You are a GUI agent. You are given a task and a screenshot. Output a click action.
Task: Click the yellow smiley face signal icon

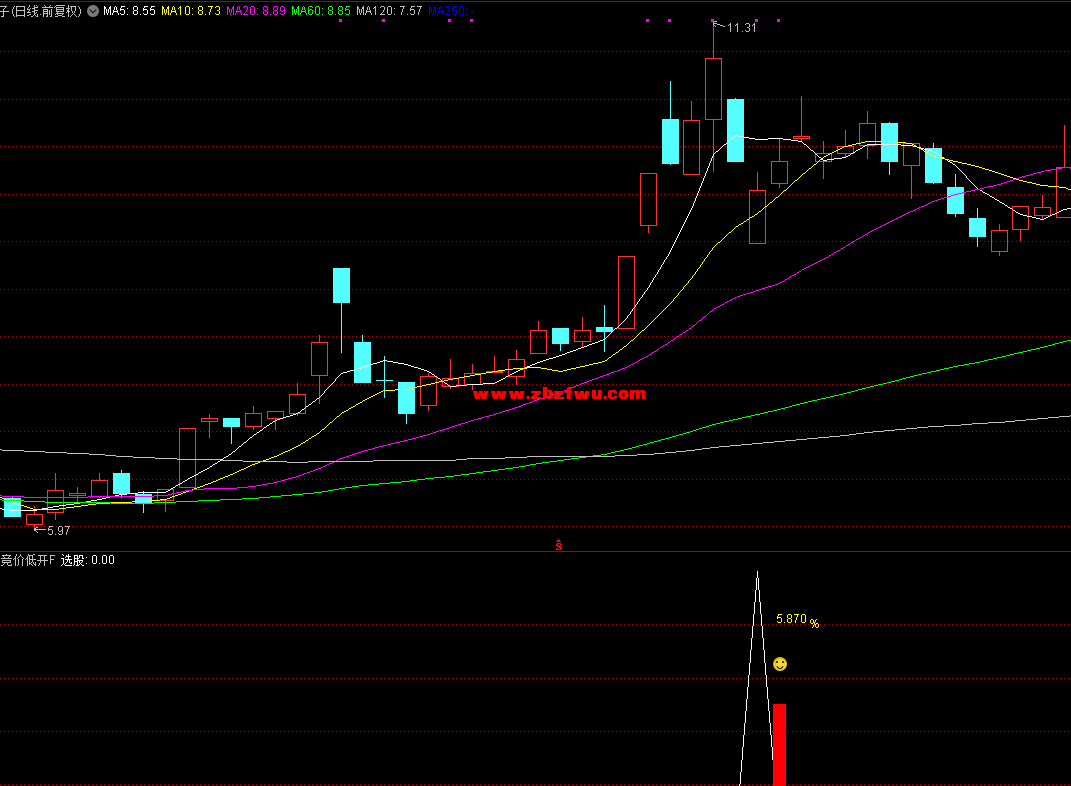coord(780,664)
